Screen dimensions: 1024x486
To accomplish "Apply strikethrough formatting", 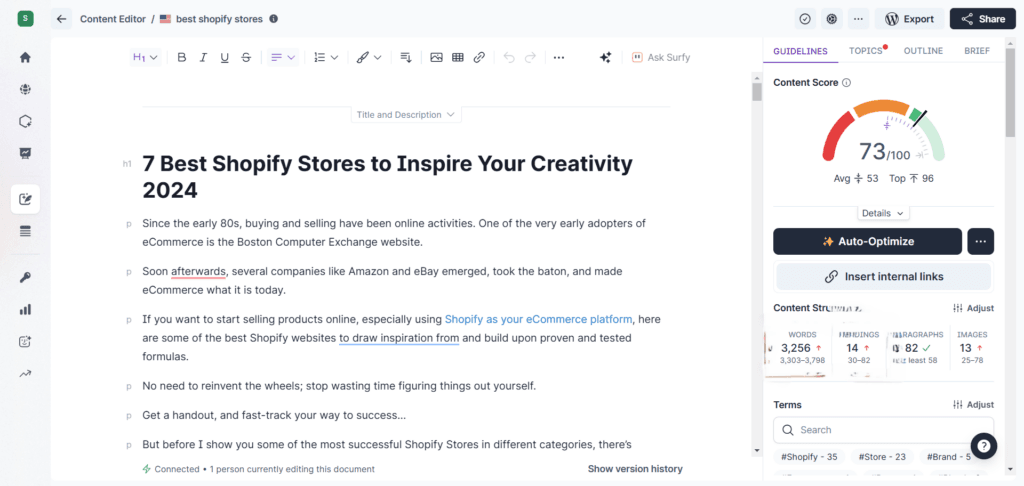I will click(x=246, y=57).
